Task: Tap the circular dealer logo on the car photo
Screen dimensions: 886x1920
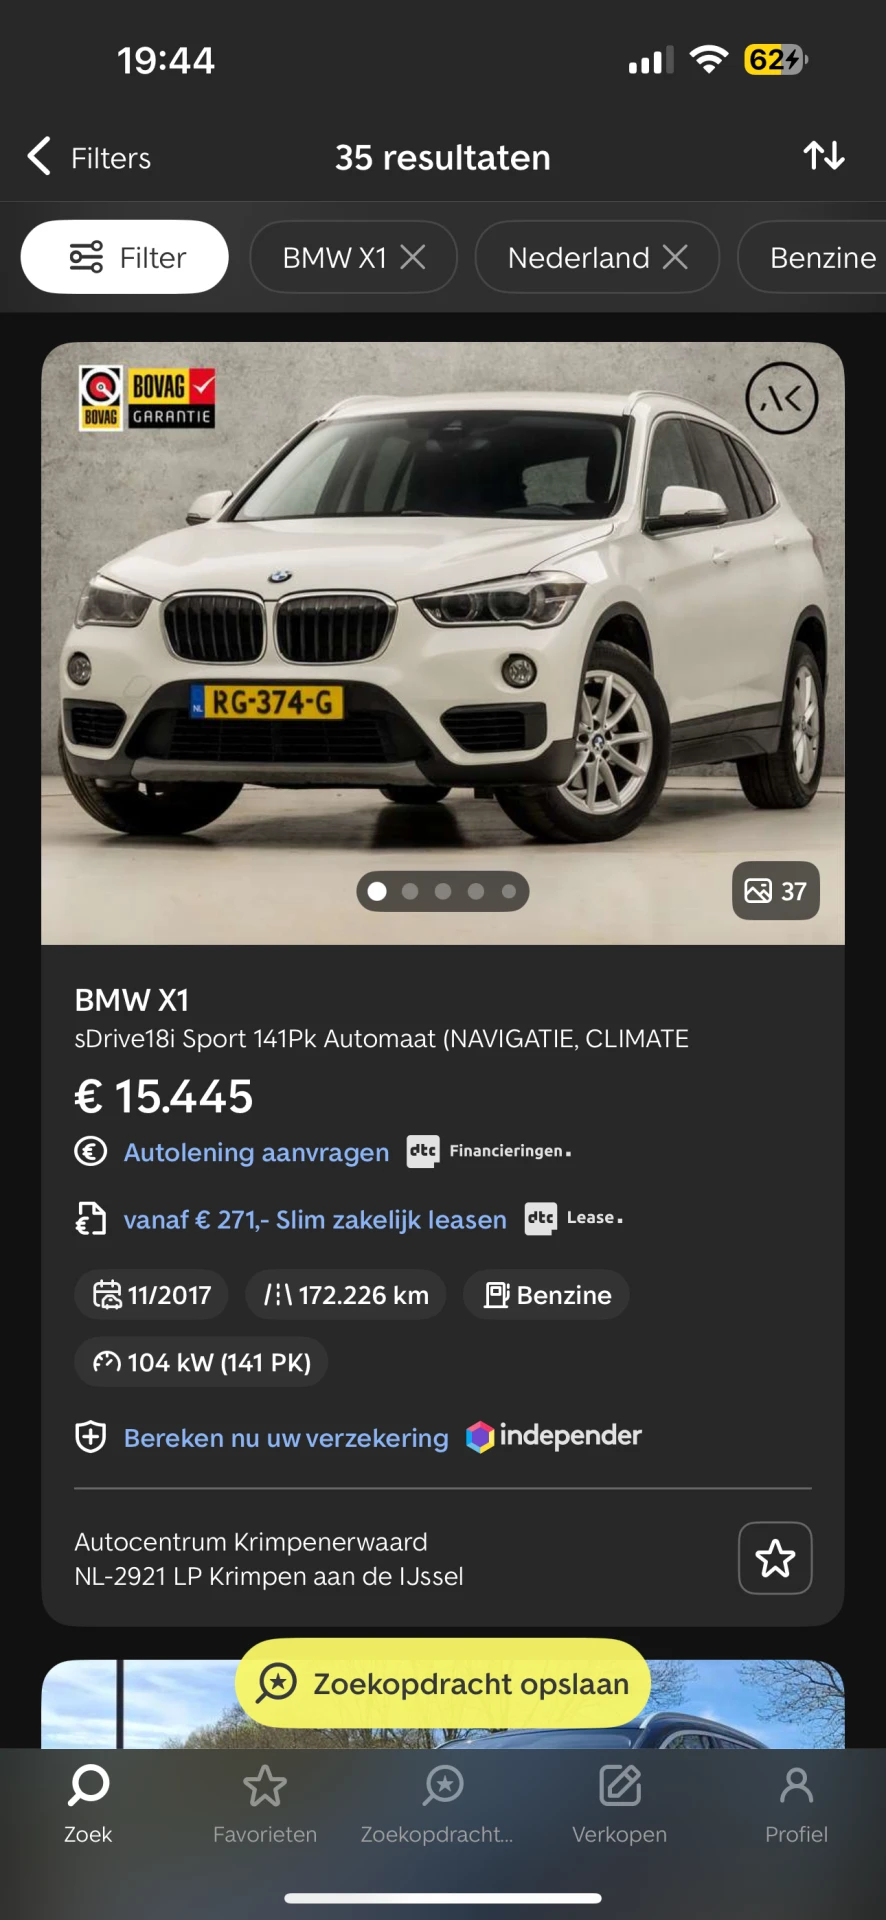Action: pyautogui.click(x=782, y=398)
